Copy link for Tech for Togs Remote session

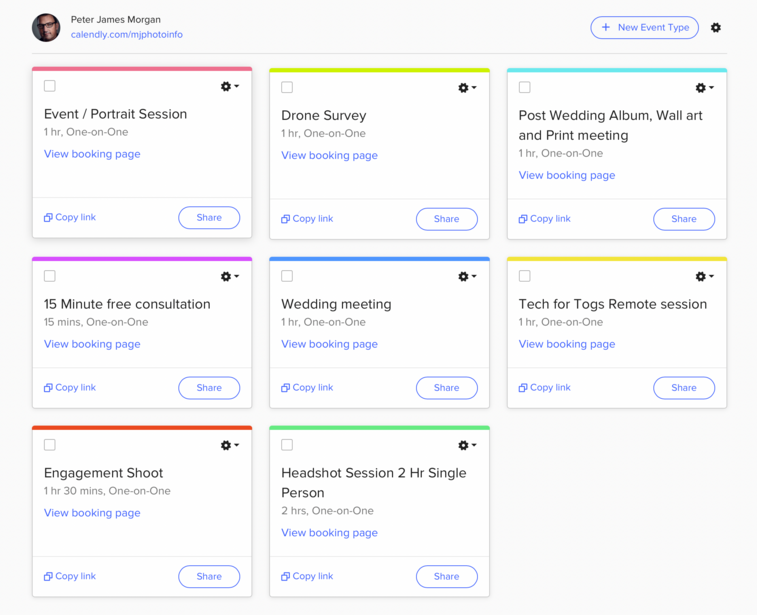tap(545, 388)
